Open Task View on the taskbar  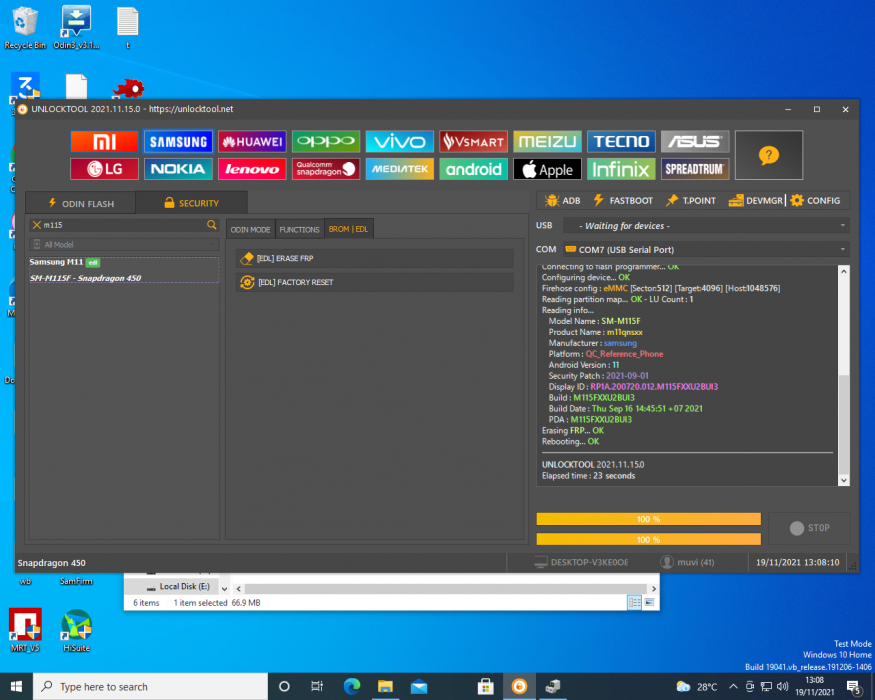coord(317,687)
